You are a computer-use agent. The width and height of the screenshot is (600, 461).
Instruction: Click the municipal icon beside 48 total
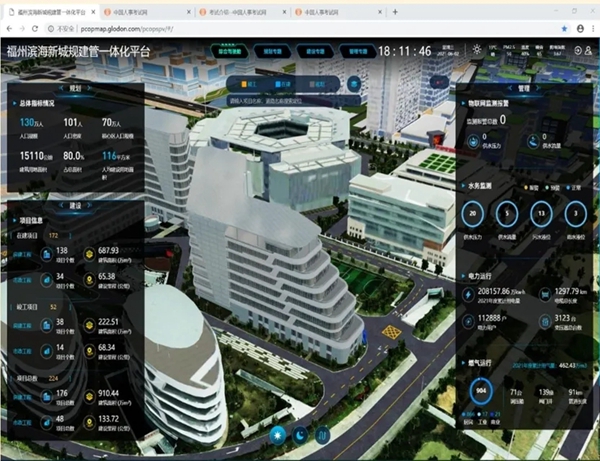point(47,423)
